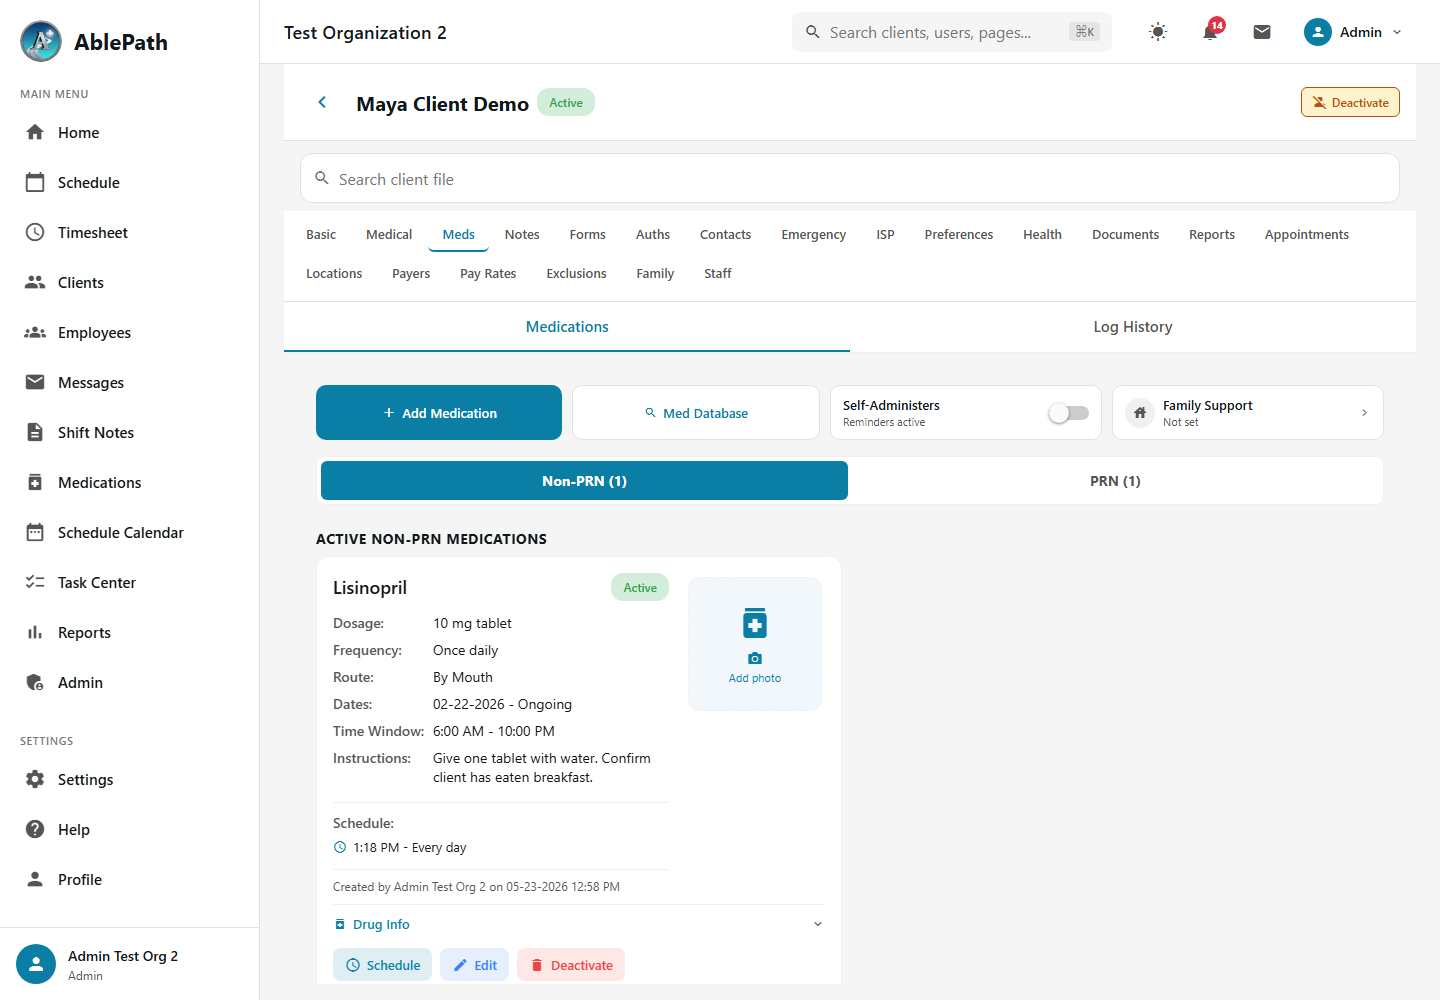Viewport: 1440px width, 1000px height.
Task: Click Add photo camera icon for Lisinopril
Action: point(755,658)
